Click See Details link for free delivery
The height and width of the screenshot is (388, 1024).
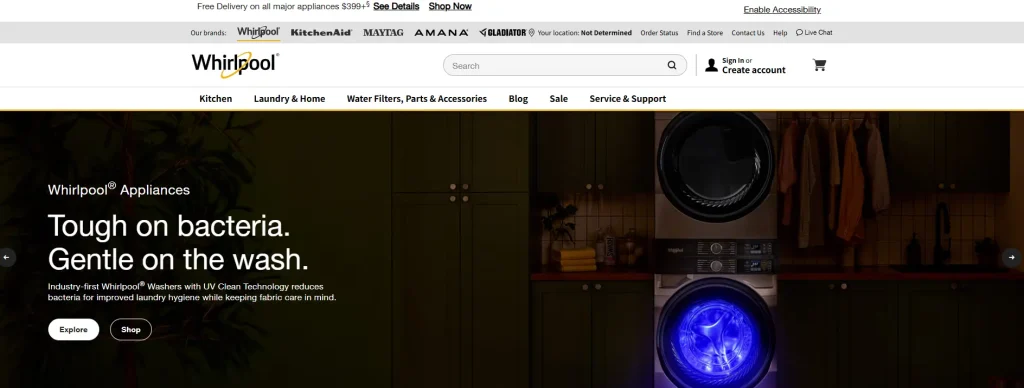coord(396,7)
